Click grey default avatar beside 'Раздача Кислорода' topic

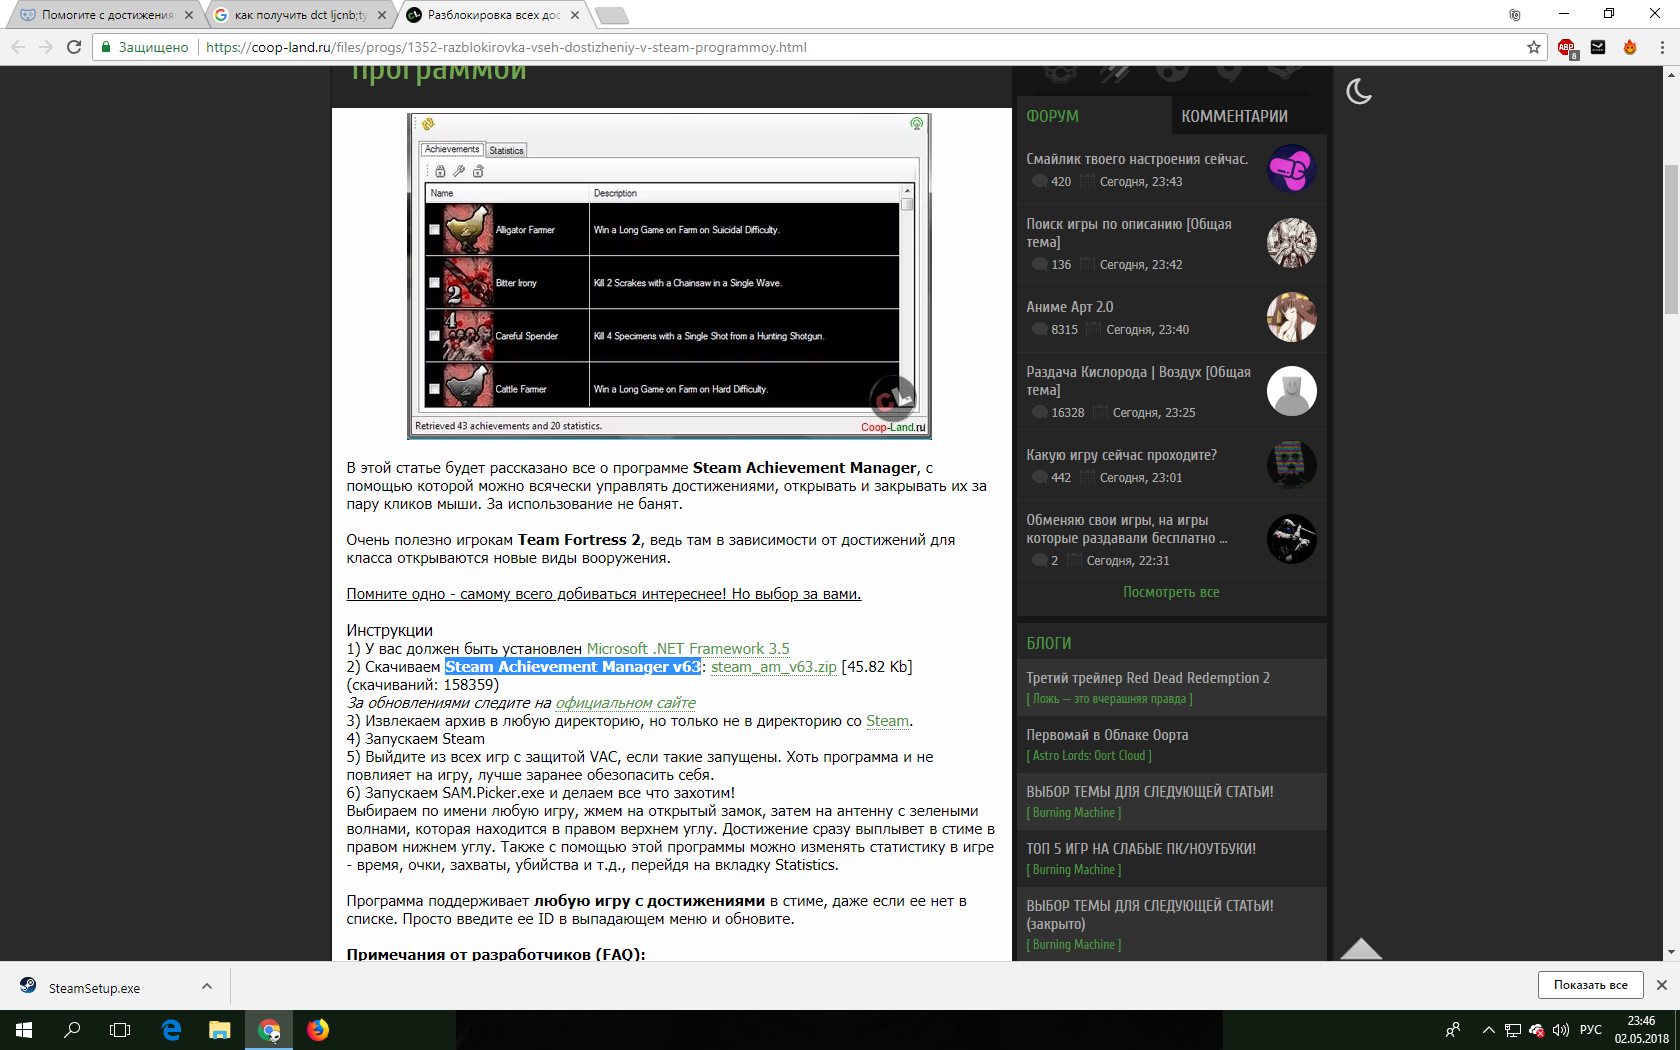point(1291,391)
